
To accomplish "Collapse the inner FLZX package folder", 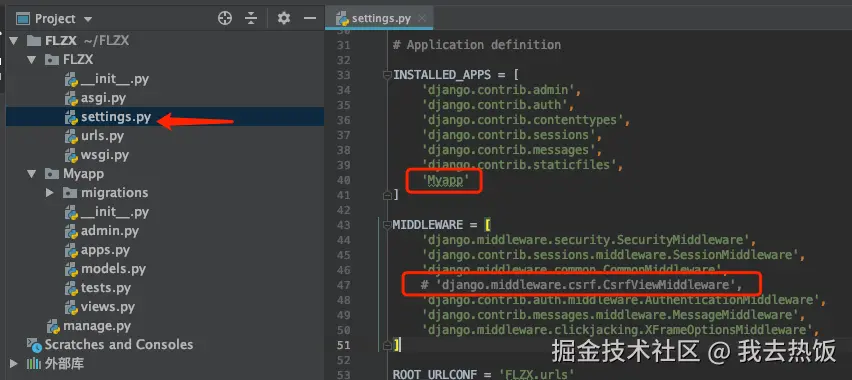I will click(x=32, y=60).
